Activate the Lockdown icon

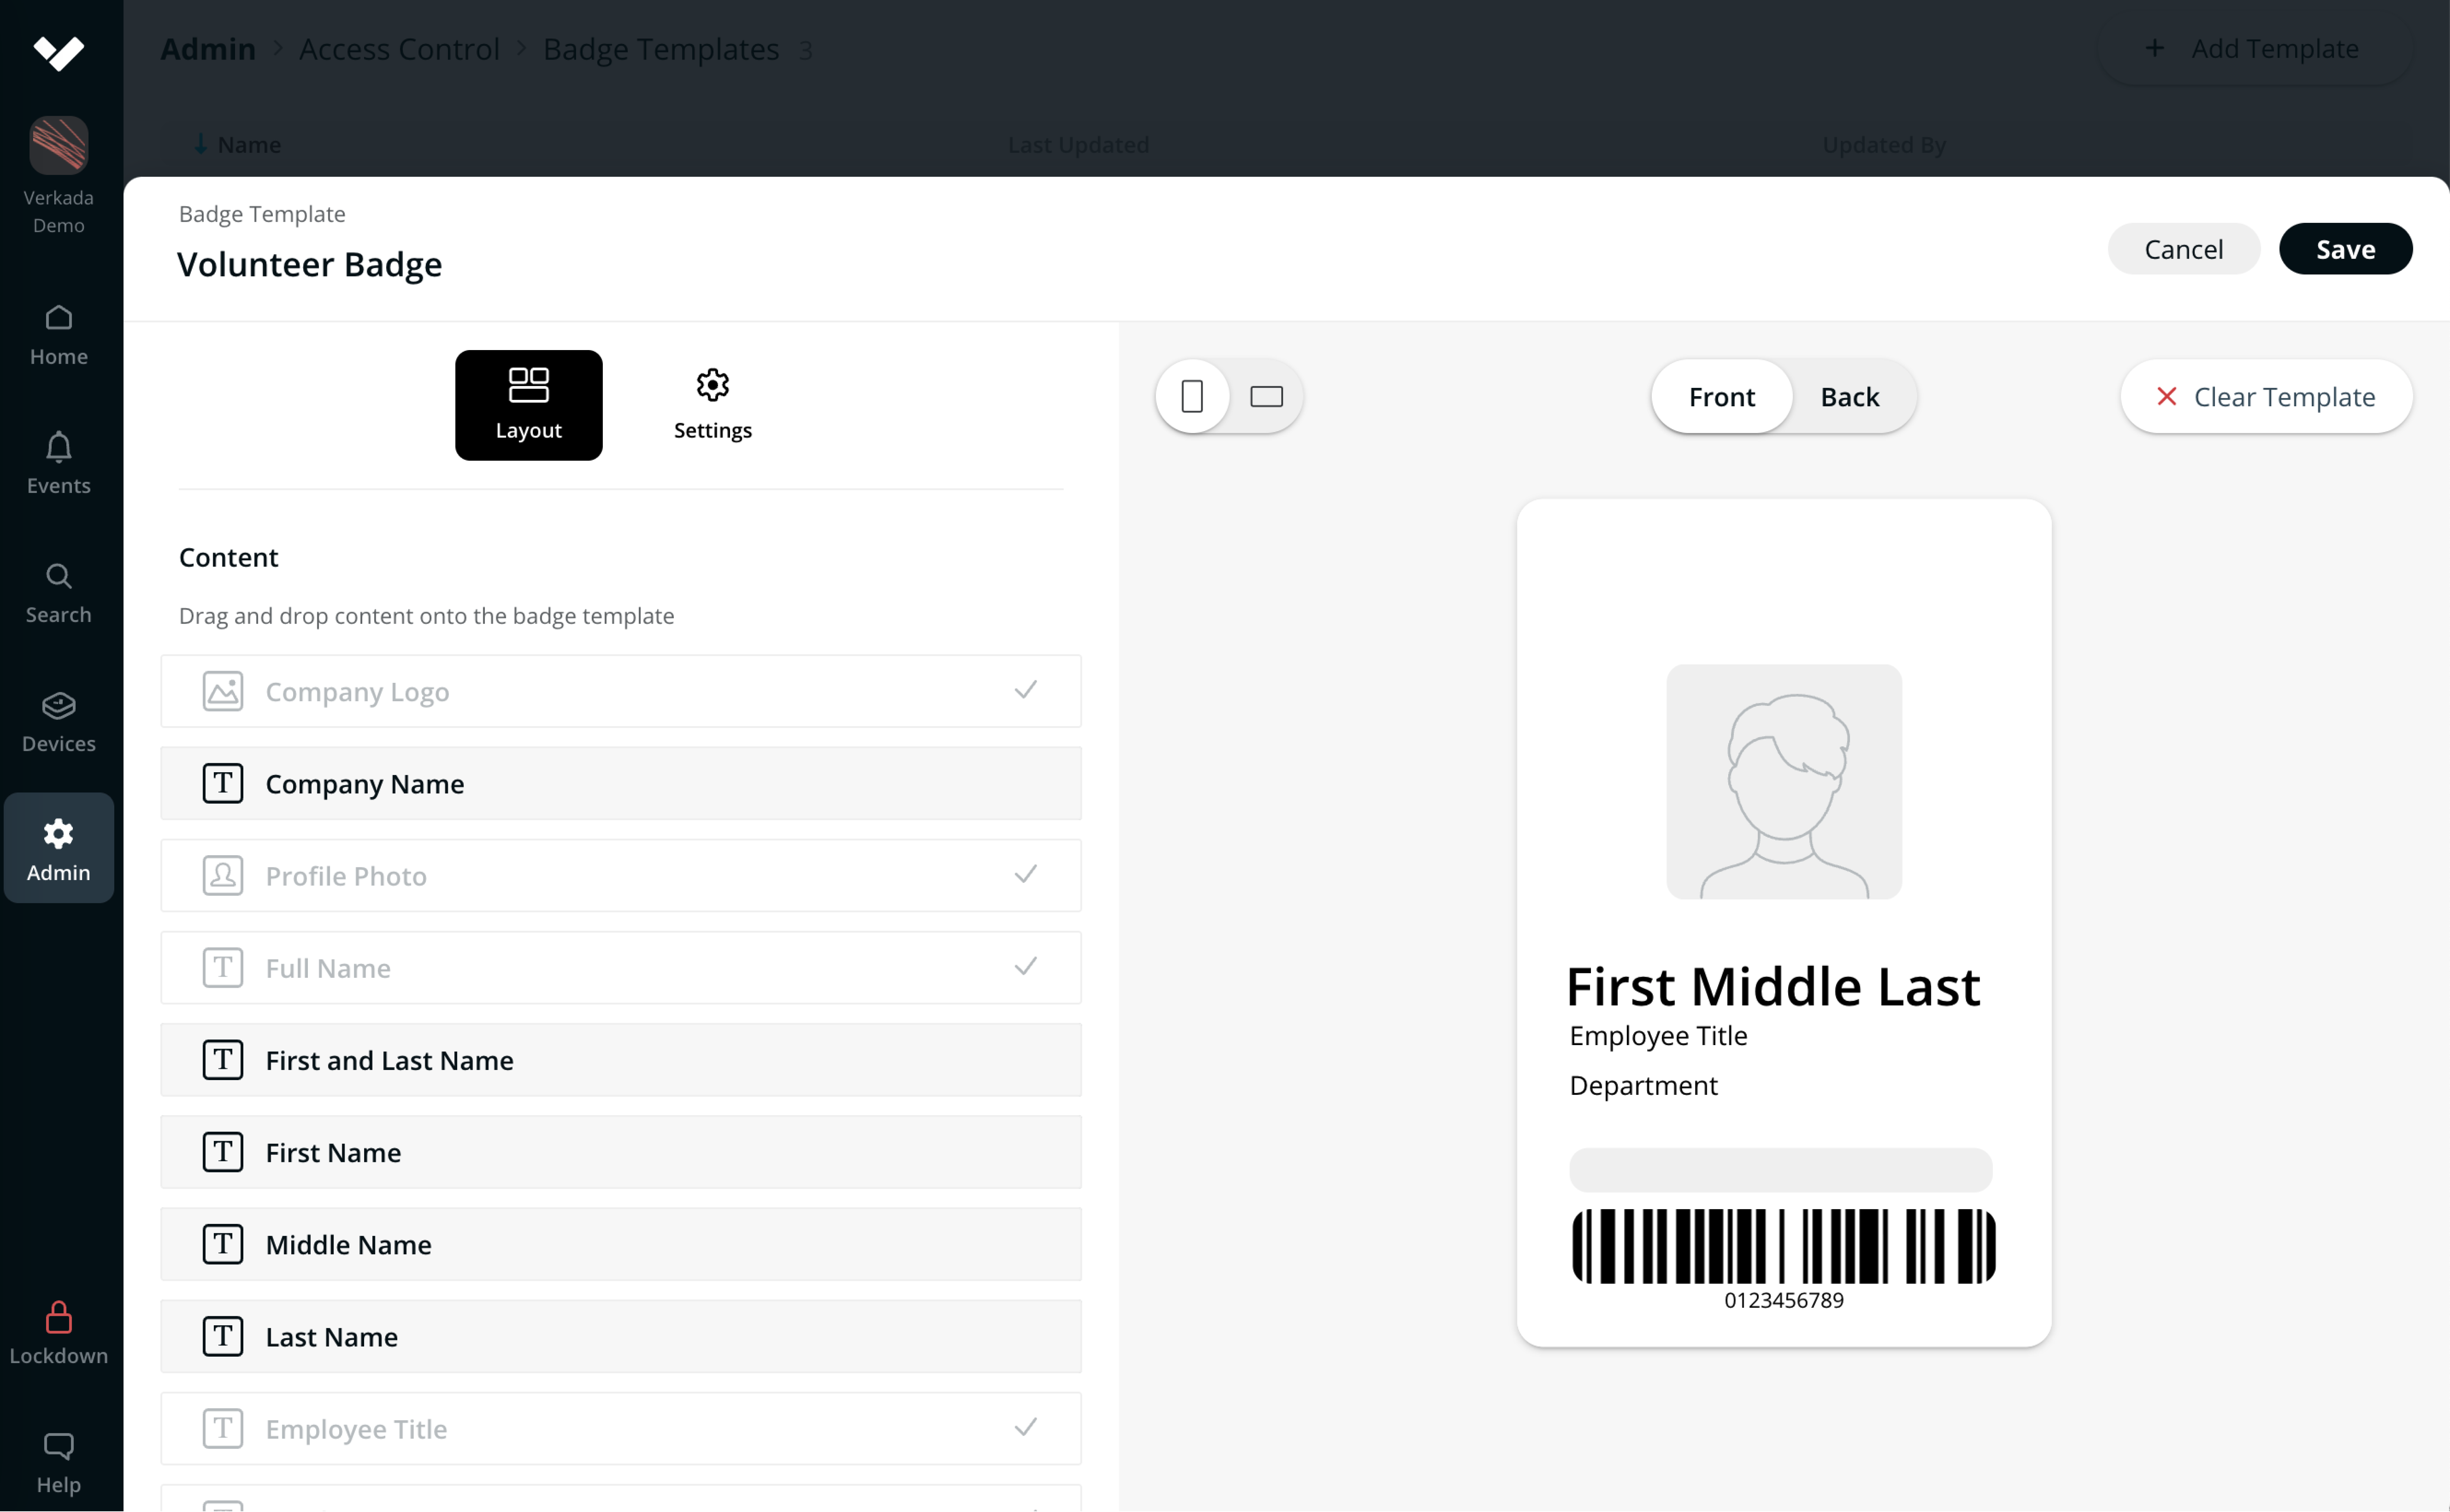click(x=58, y=1318)
